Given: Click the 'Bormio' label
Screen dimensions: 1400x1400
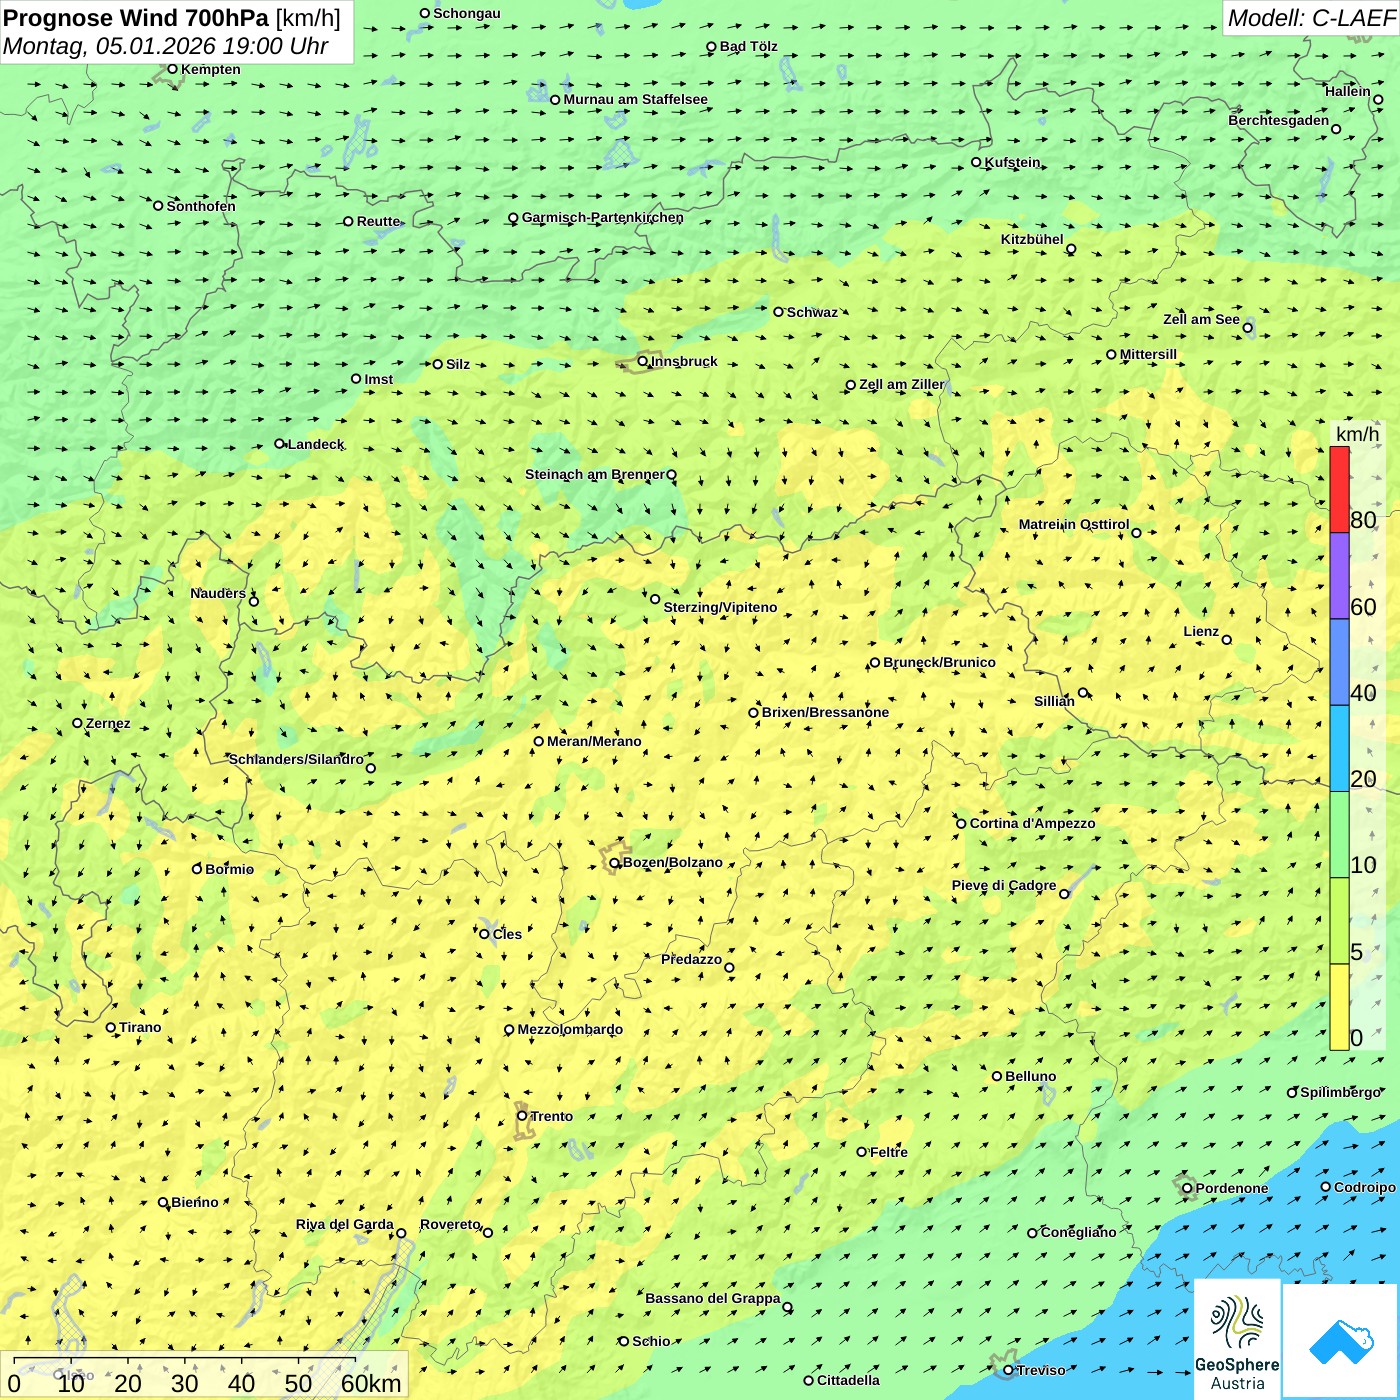Looking at the screenshot, I should pyautogui.click(x=229, y=869).
